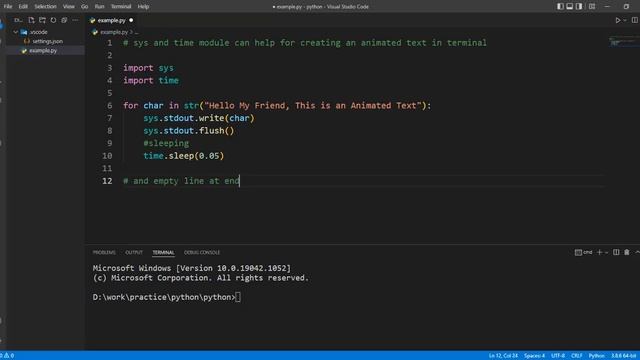Click the '#sleeping' comment
The image size is (640, 360).
tap(166, 143)
